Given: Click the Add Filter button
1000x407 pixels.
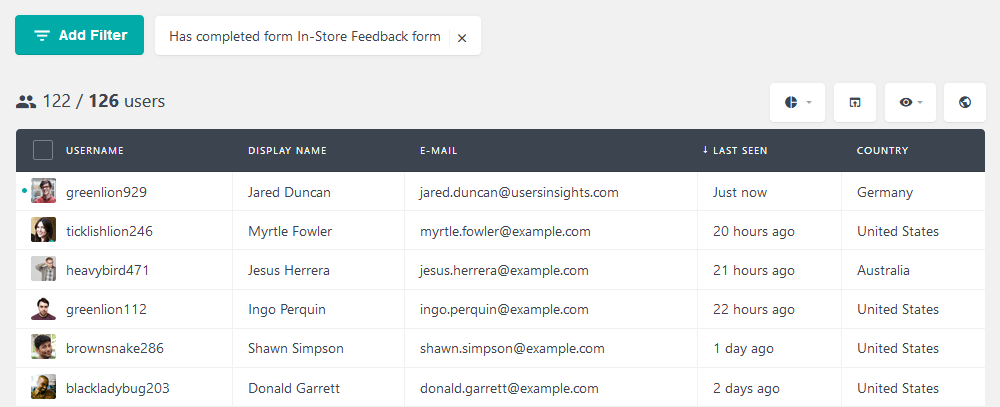Looking at the screenshot, I should 79,35.
